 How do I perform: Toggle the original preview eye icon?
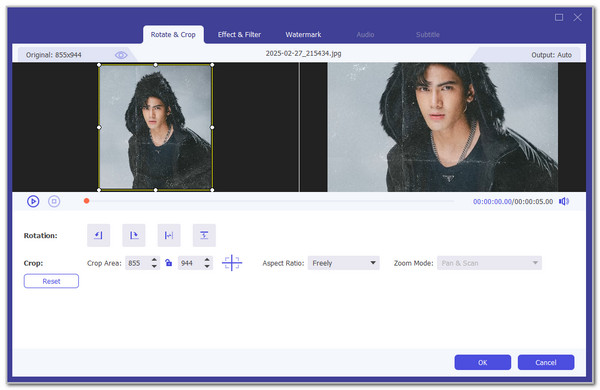[121, 55]
